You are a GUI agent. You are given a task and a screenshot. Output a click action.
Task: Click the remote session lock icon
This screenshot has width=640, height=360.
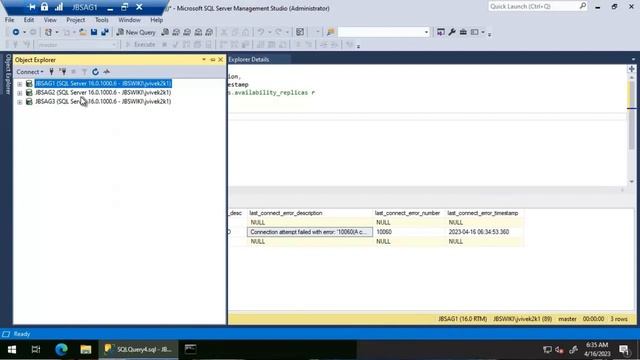[x=44, y=7]
